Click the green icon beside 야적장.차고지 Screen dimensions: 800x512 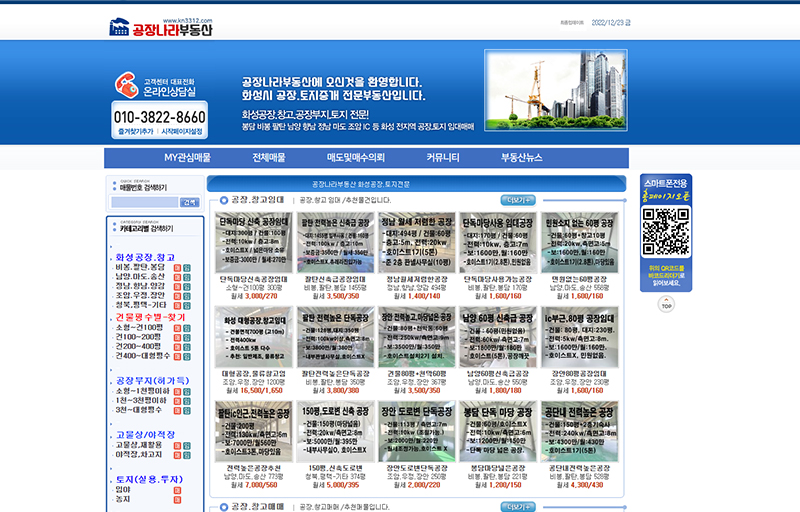click(x=187, y=455)
